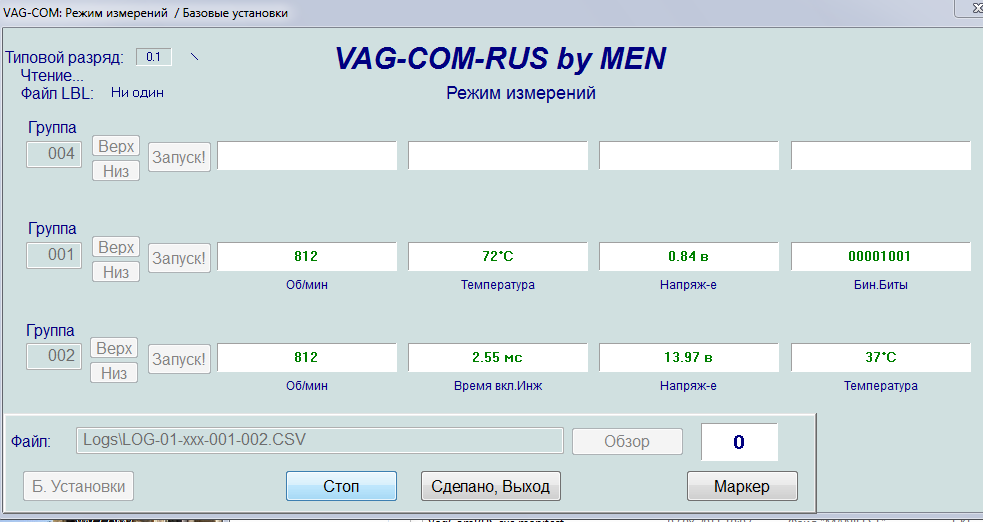Screen dimensions: 983x522
Task: Click Запуск! for group 001
Action: pos(179,258)
